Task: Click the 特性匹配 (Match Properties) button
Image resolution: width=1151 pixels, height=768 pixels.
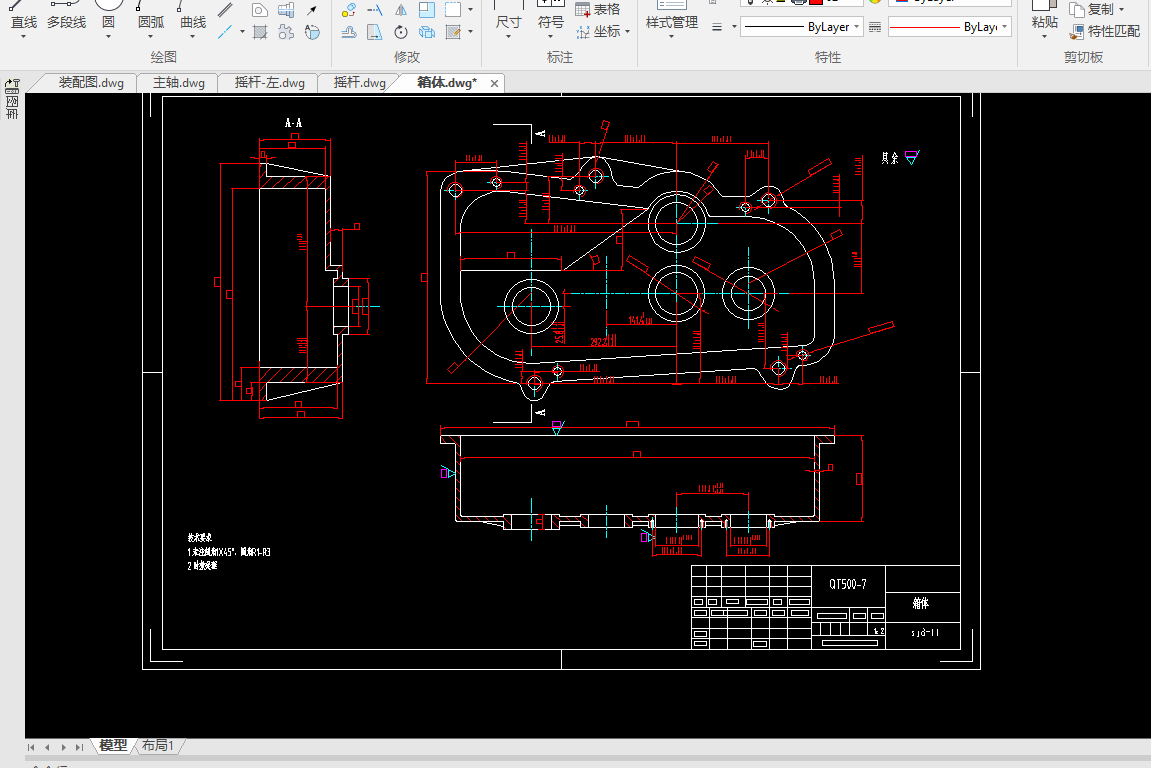Action: point(1105,31)
